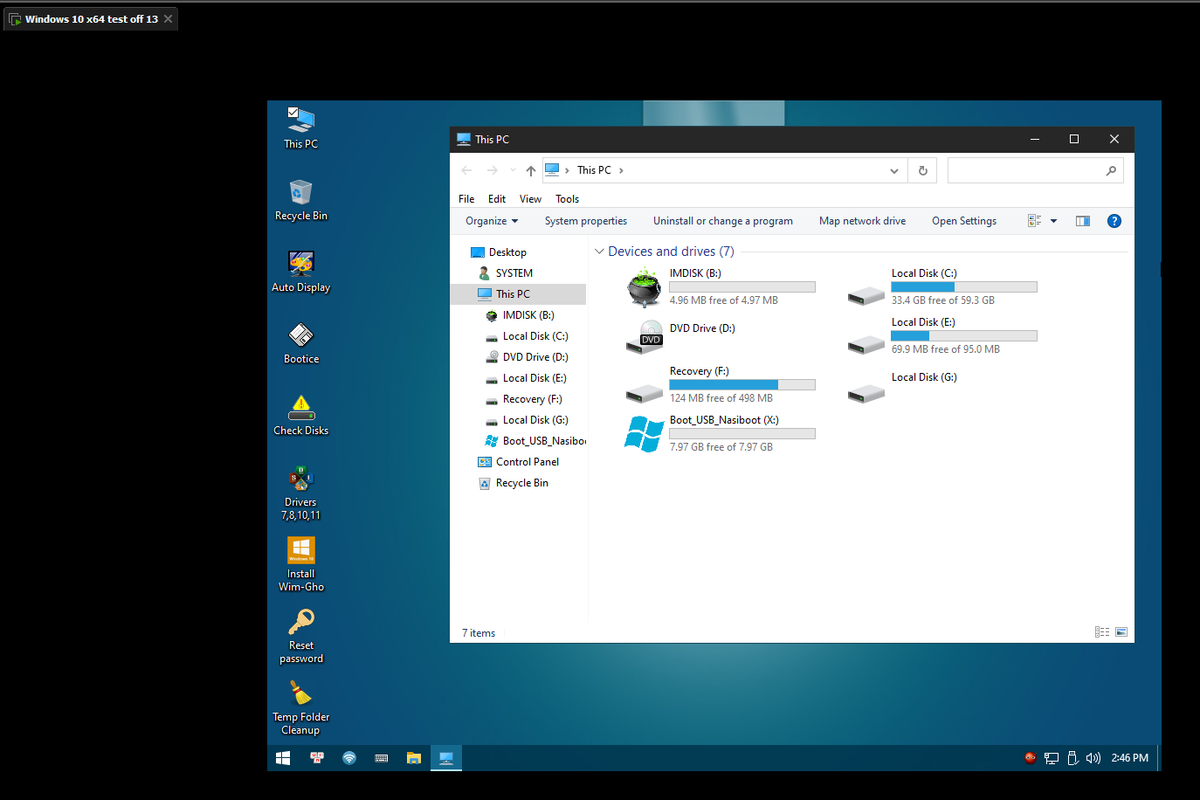Image resolution: width=1200 pixels, height=800 pixels.
Task: Open the View menu
Action: coord(530,199)
